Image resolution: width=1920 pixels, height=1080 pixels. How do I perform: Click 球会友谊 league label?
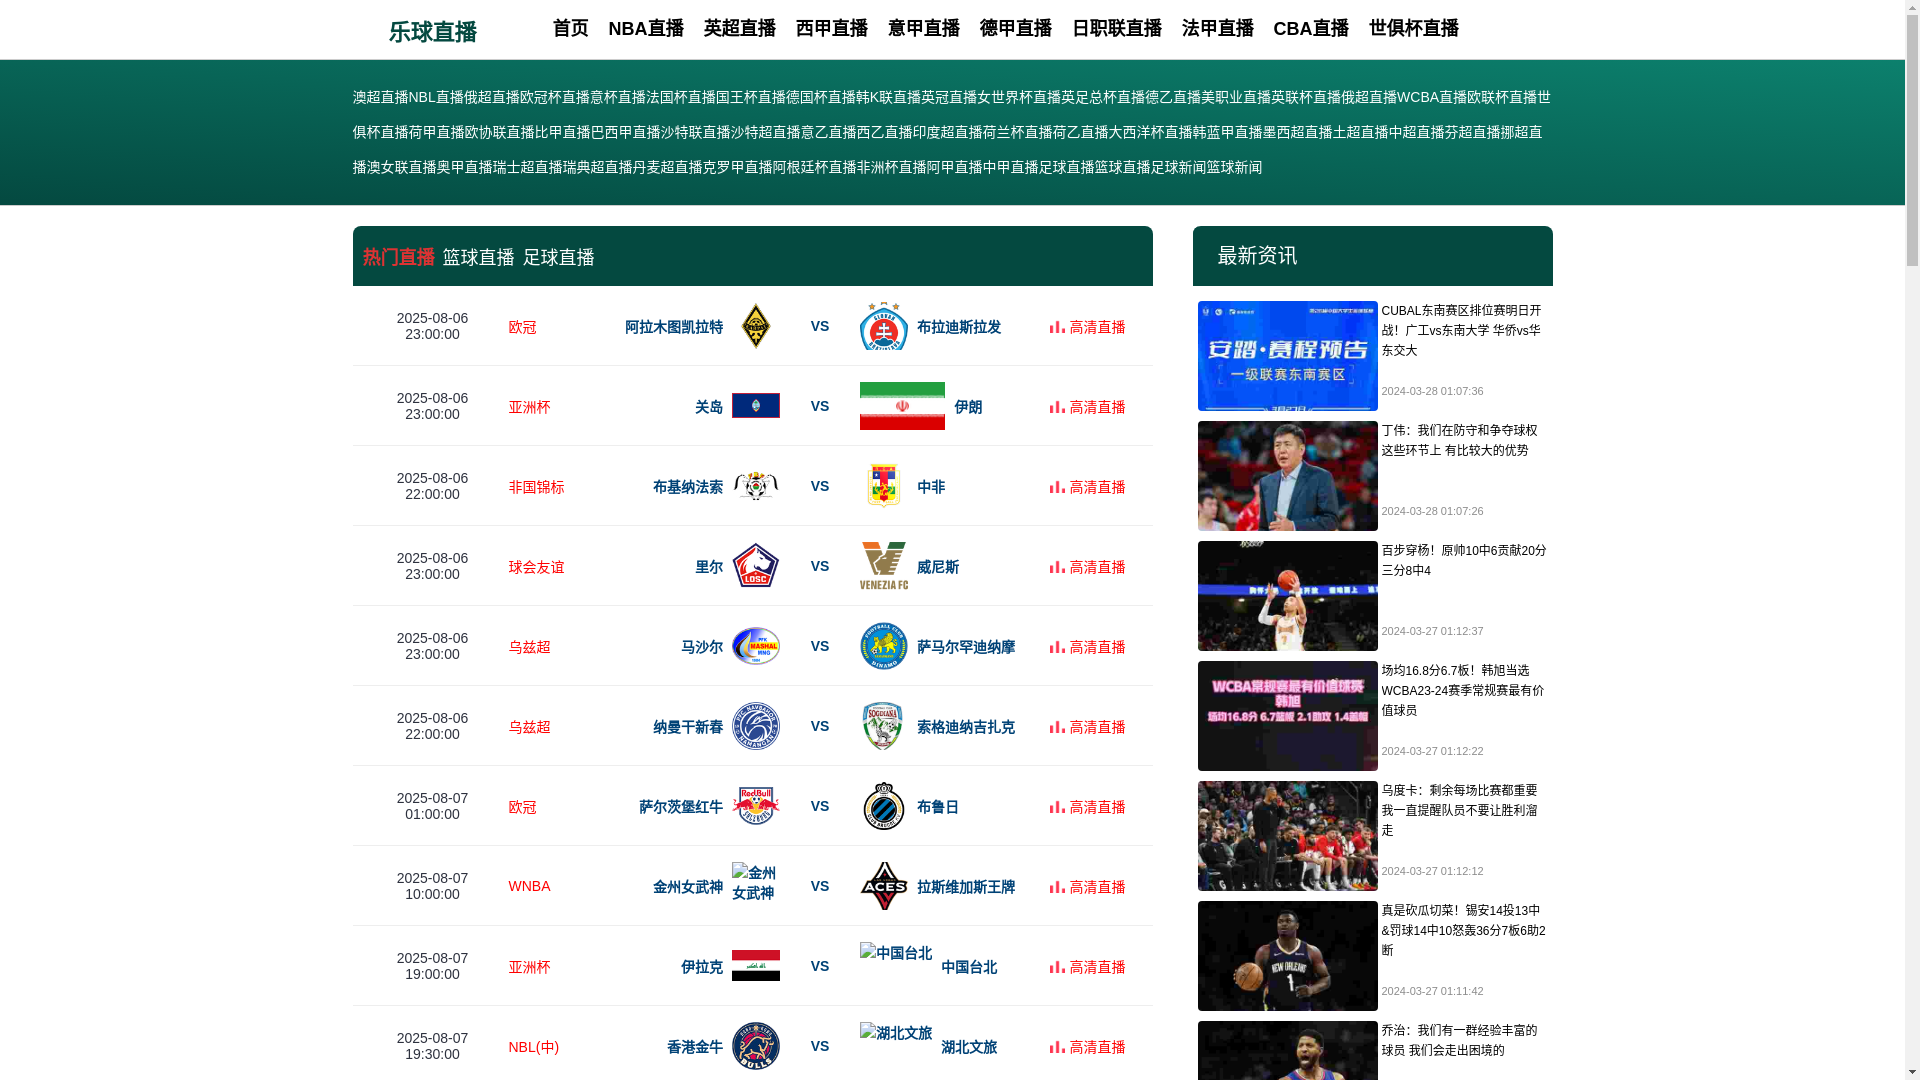(536, 567)
